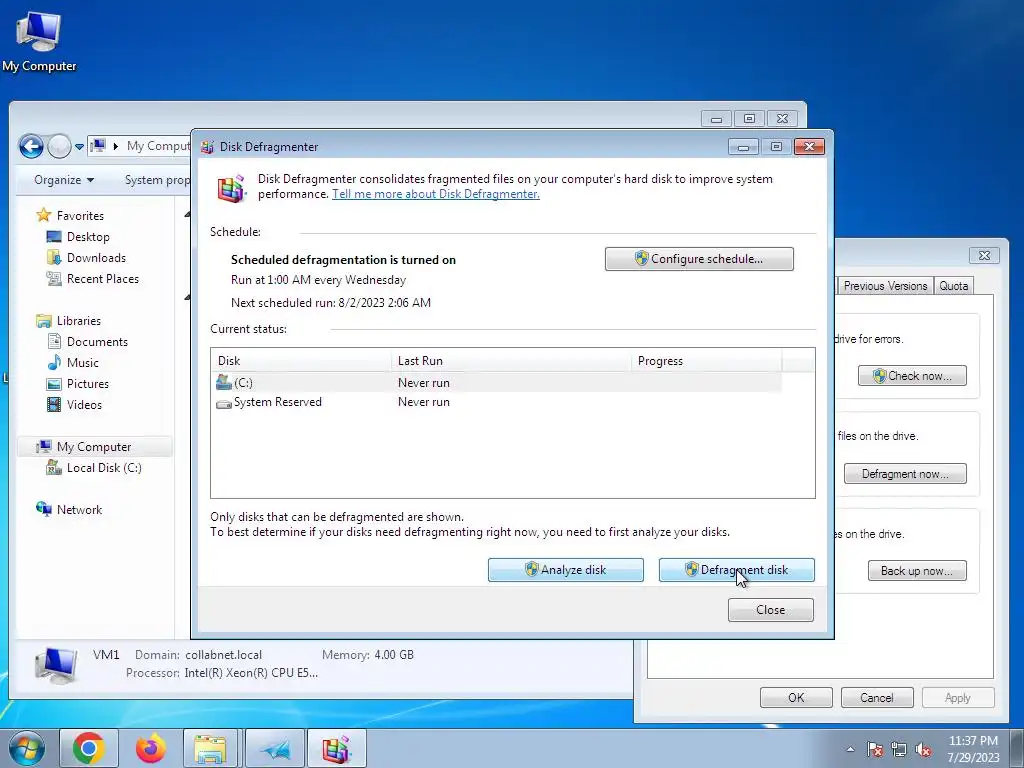Click Back up now button in properties dialog

tap(917, 571)
